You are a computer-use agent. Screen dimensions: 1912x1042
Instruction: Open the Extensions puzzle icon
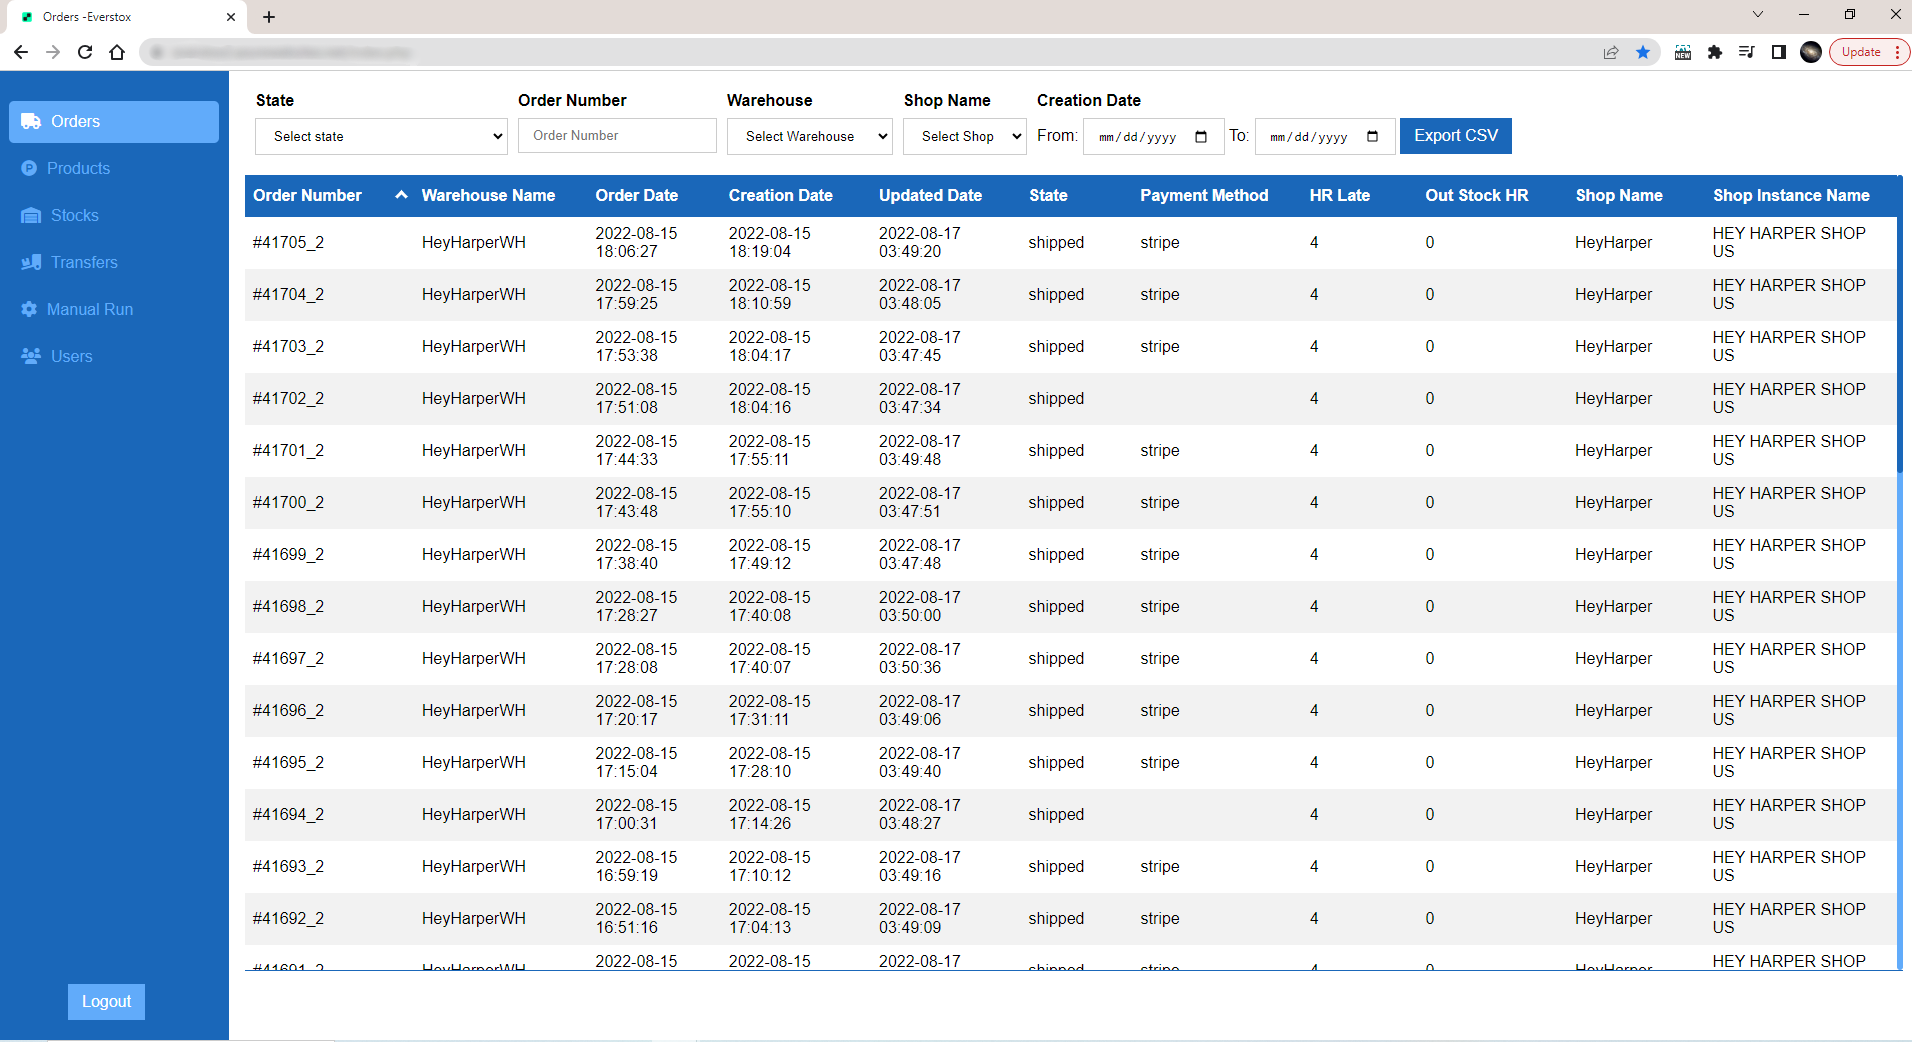1715,52
